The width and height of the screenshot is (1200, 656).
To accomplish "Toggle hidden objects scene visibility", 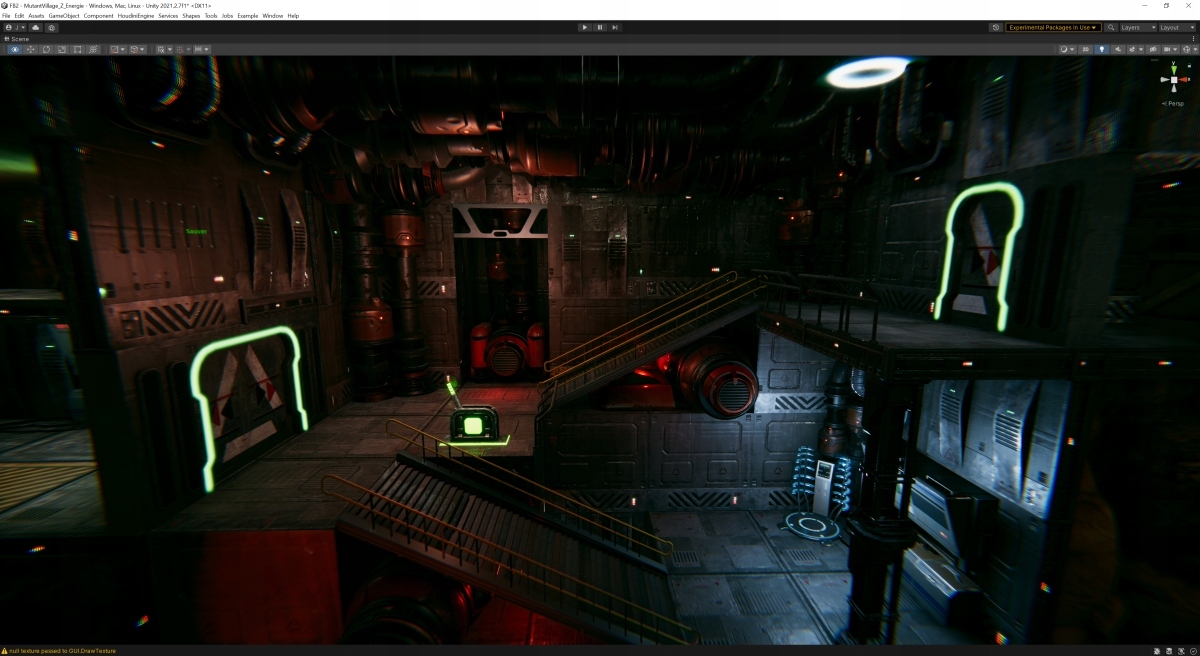I will (1151, 49).
